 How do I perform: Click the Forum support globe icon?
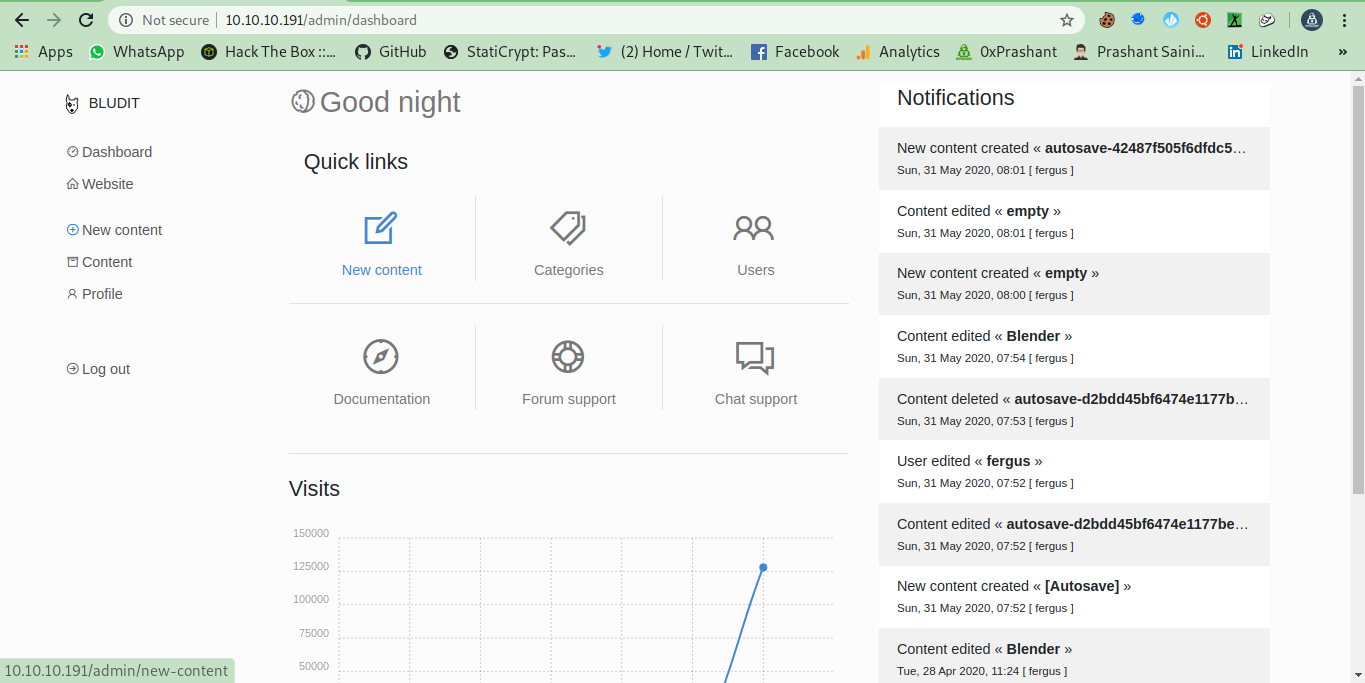568,357
